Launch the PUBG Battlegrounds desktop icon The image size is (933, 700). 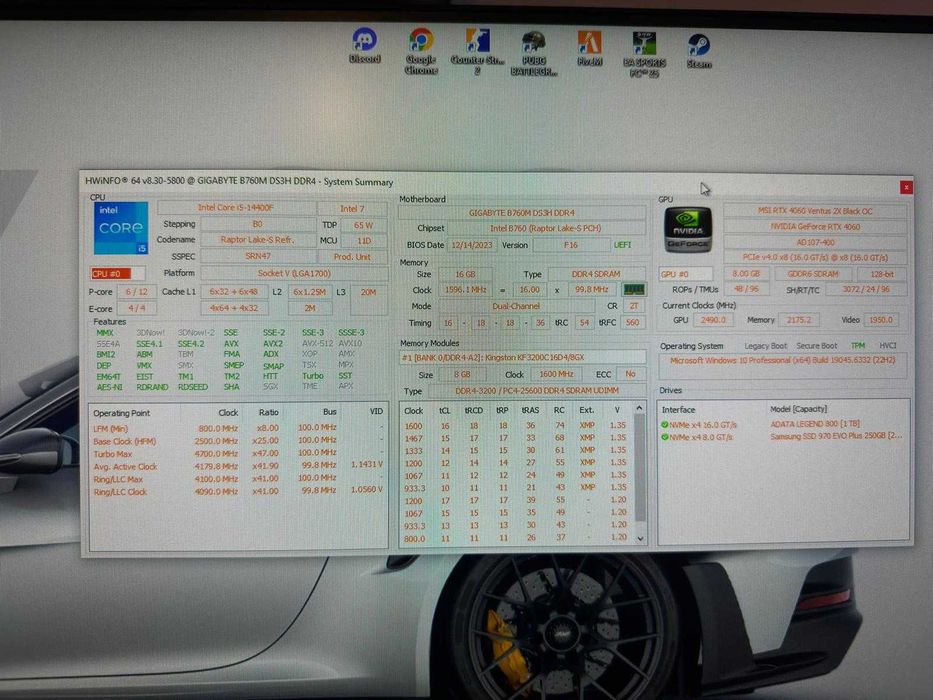click(534, 53)
